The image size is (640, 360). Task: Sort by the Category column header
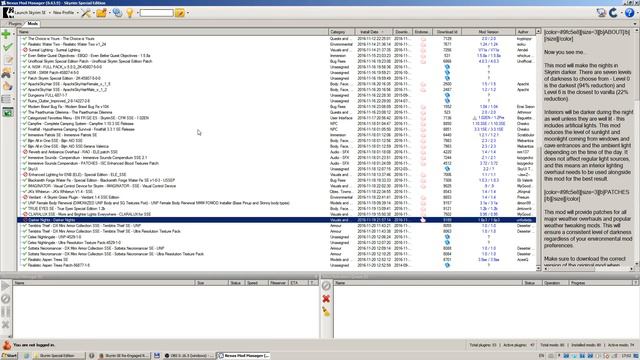click(342, 32)
